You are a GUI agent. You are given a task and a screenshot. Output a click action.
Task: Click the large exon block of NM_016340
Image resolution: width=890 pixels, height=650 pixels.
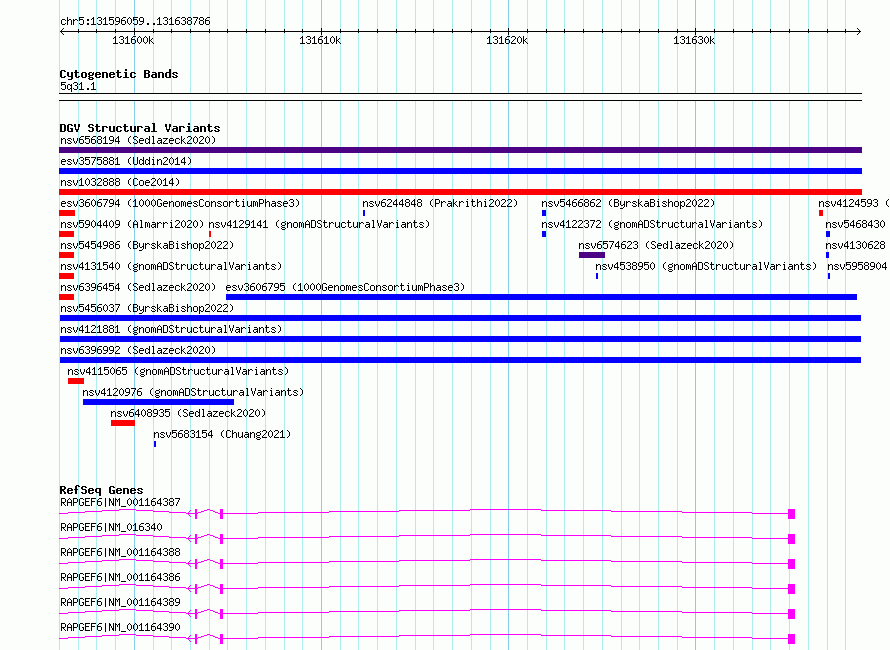click(x=792, y=539)
